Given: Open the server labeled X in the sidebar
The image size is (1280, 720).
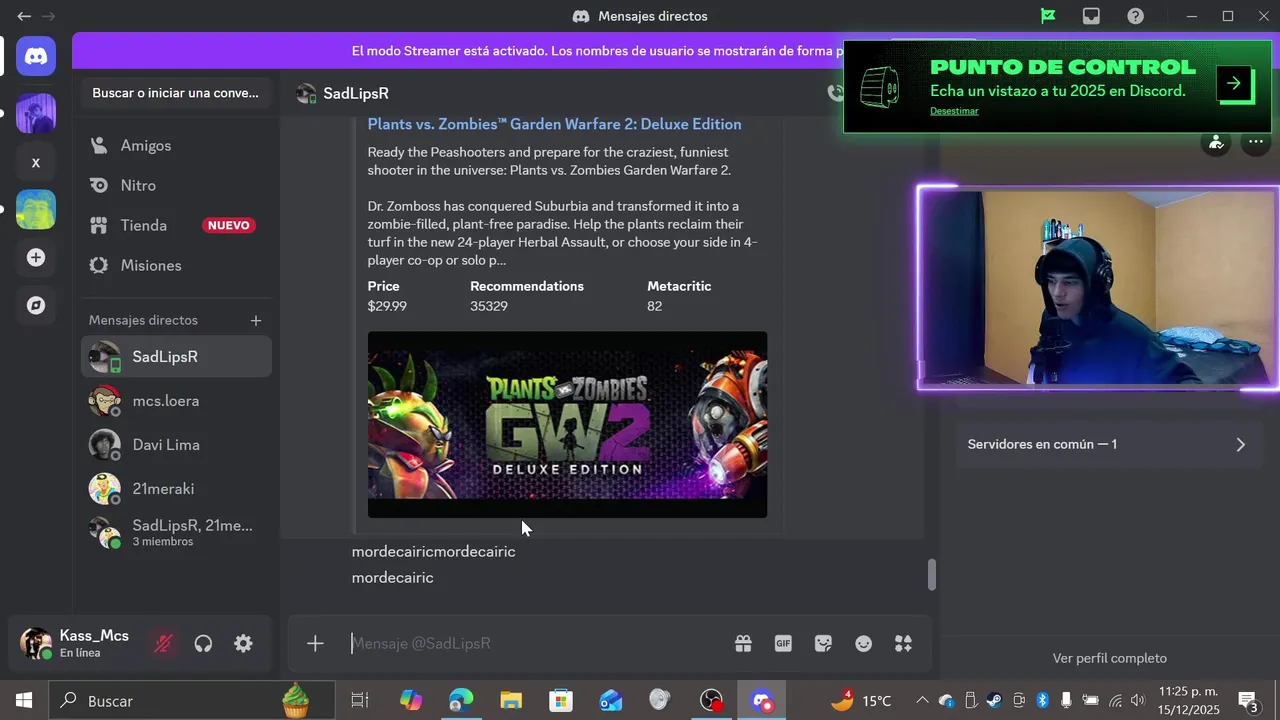Looking at the screenshot, I should click(x=36, y=162).
